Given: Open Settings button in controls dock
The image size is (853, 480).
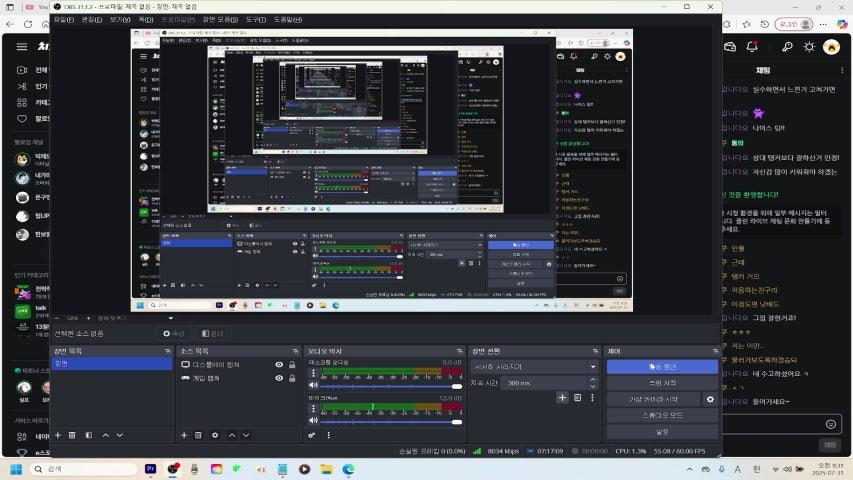Looking at the screenshot, I should coord(662,432).
